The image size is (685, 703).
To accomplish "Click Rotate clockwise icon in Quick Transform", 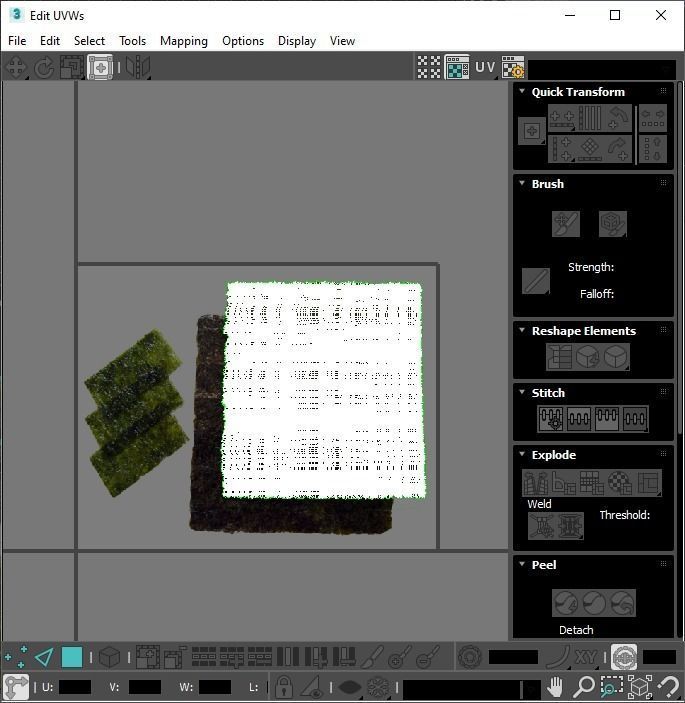I will point(618,149).
